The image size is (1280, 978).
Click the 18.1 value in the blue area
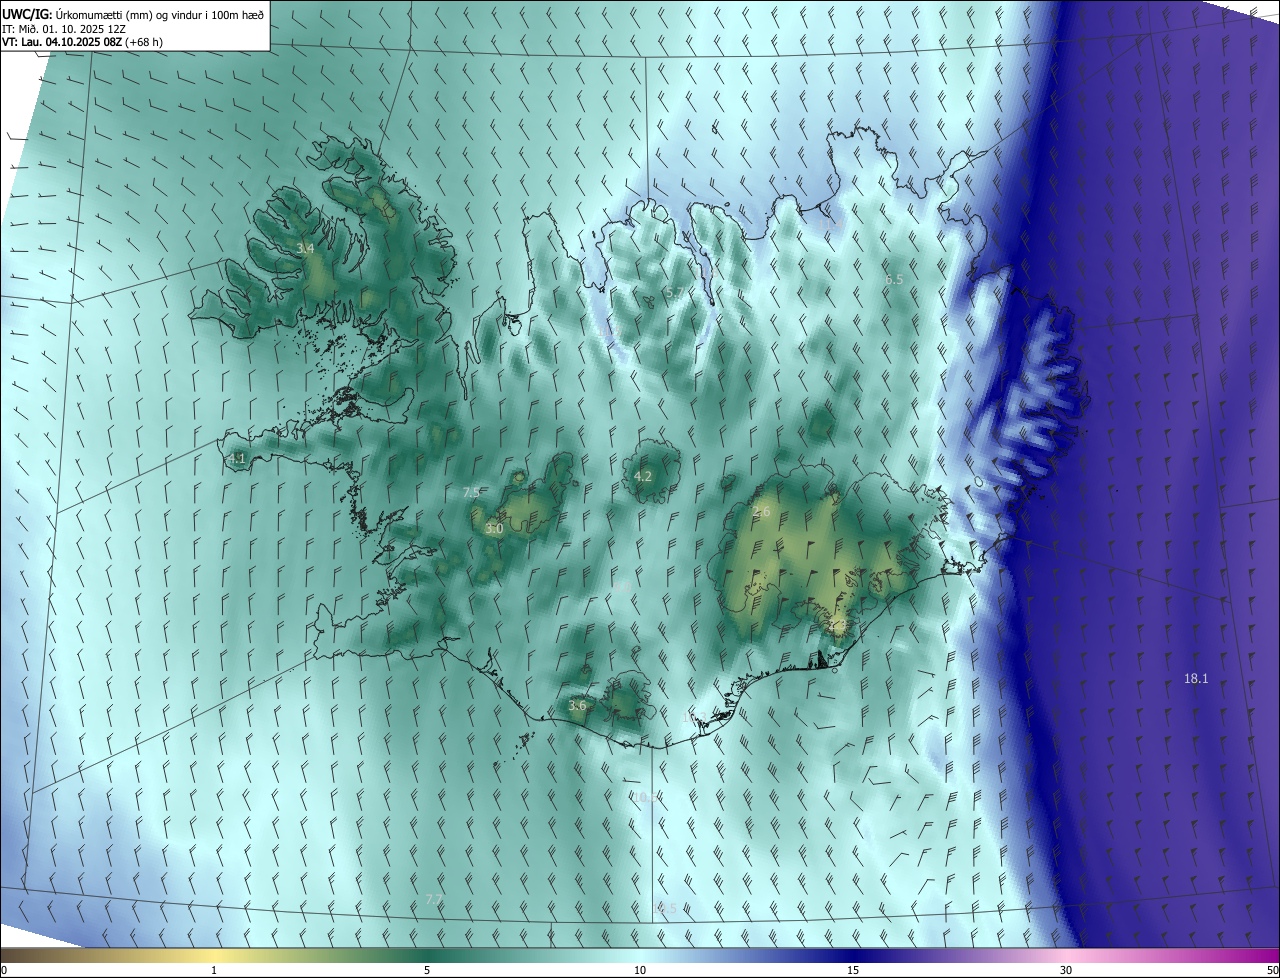pyautogui.click(x=1196, y=678)
